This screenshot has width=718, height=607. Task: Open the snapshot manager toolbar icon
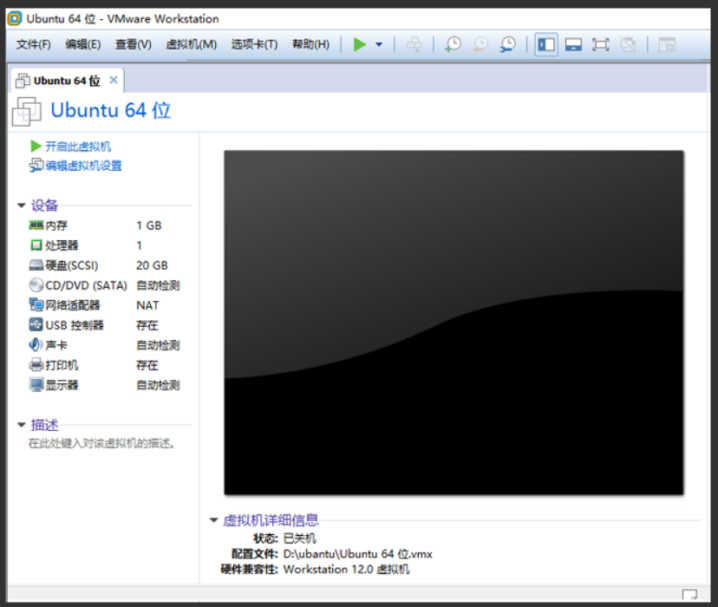click(507, 44)
